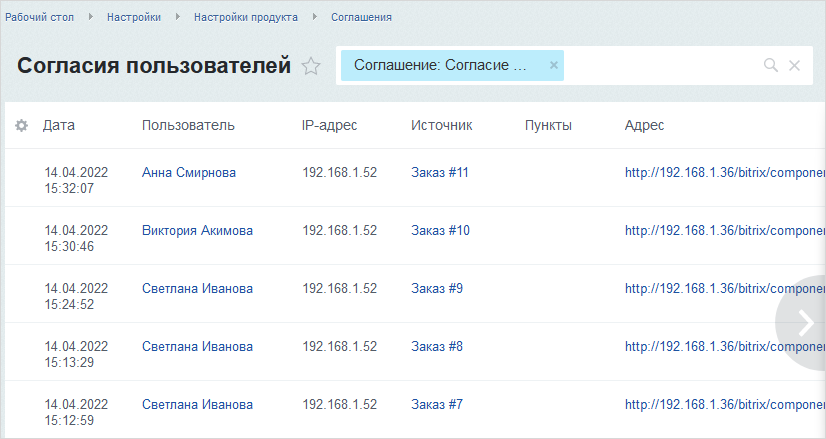Sort by the Пользователь column header
Viewport: 826px width, 439px height.
click(x=188, y=125)
